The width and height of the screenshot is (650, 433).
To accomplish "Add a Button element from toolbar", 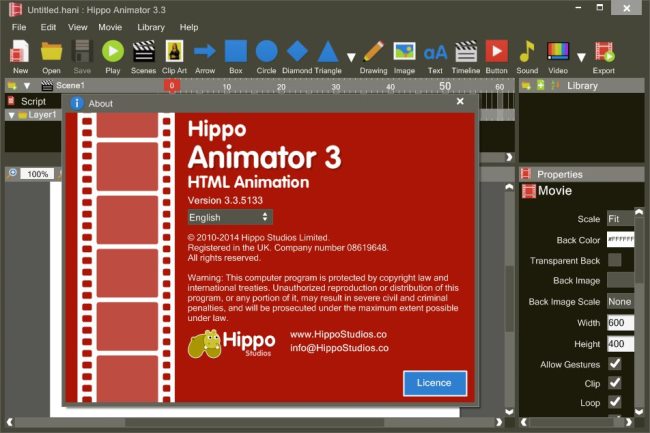I will [497, 57].
